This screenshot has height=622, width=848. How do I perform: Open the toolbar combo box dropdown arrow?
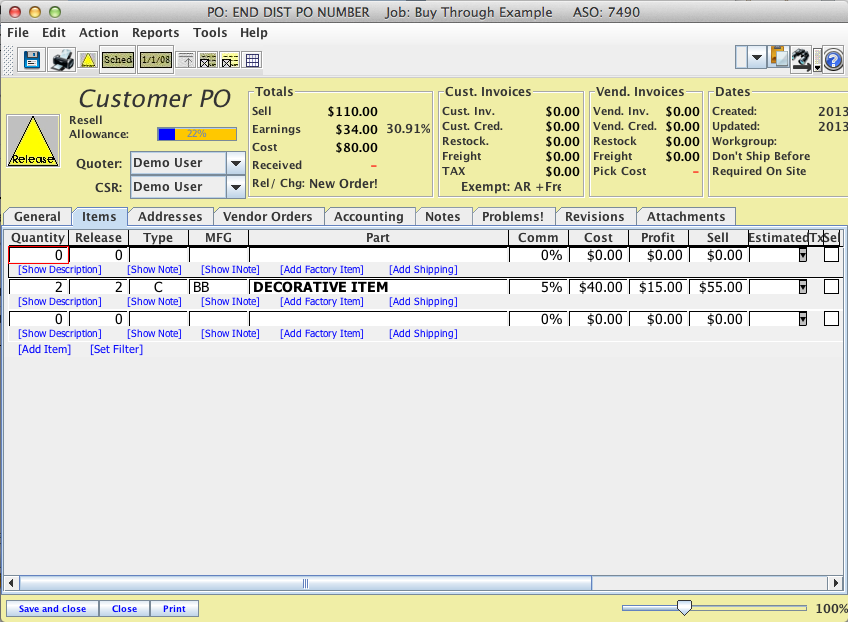[x=757, y=57]
